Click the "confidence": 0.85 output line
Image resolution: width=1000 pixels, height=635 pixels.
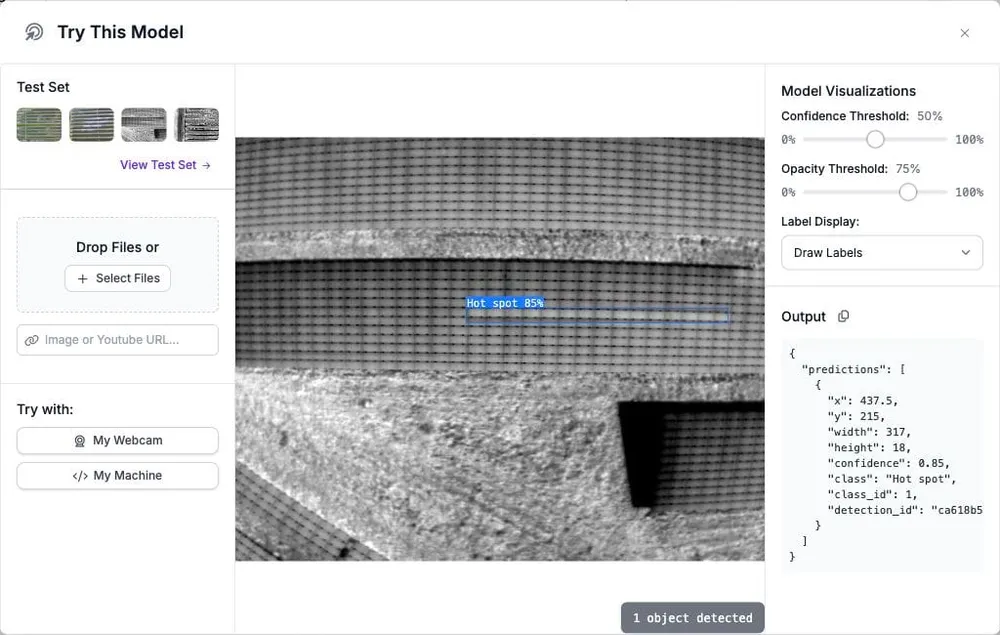888,463
